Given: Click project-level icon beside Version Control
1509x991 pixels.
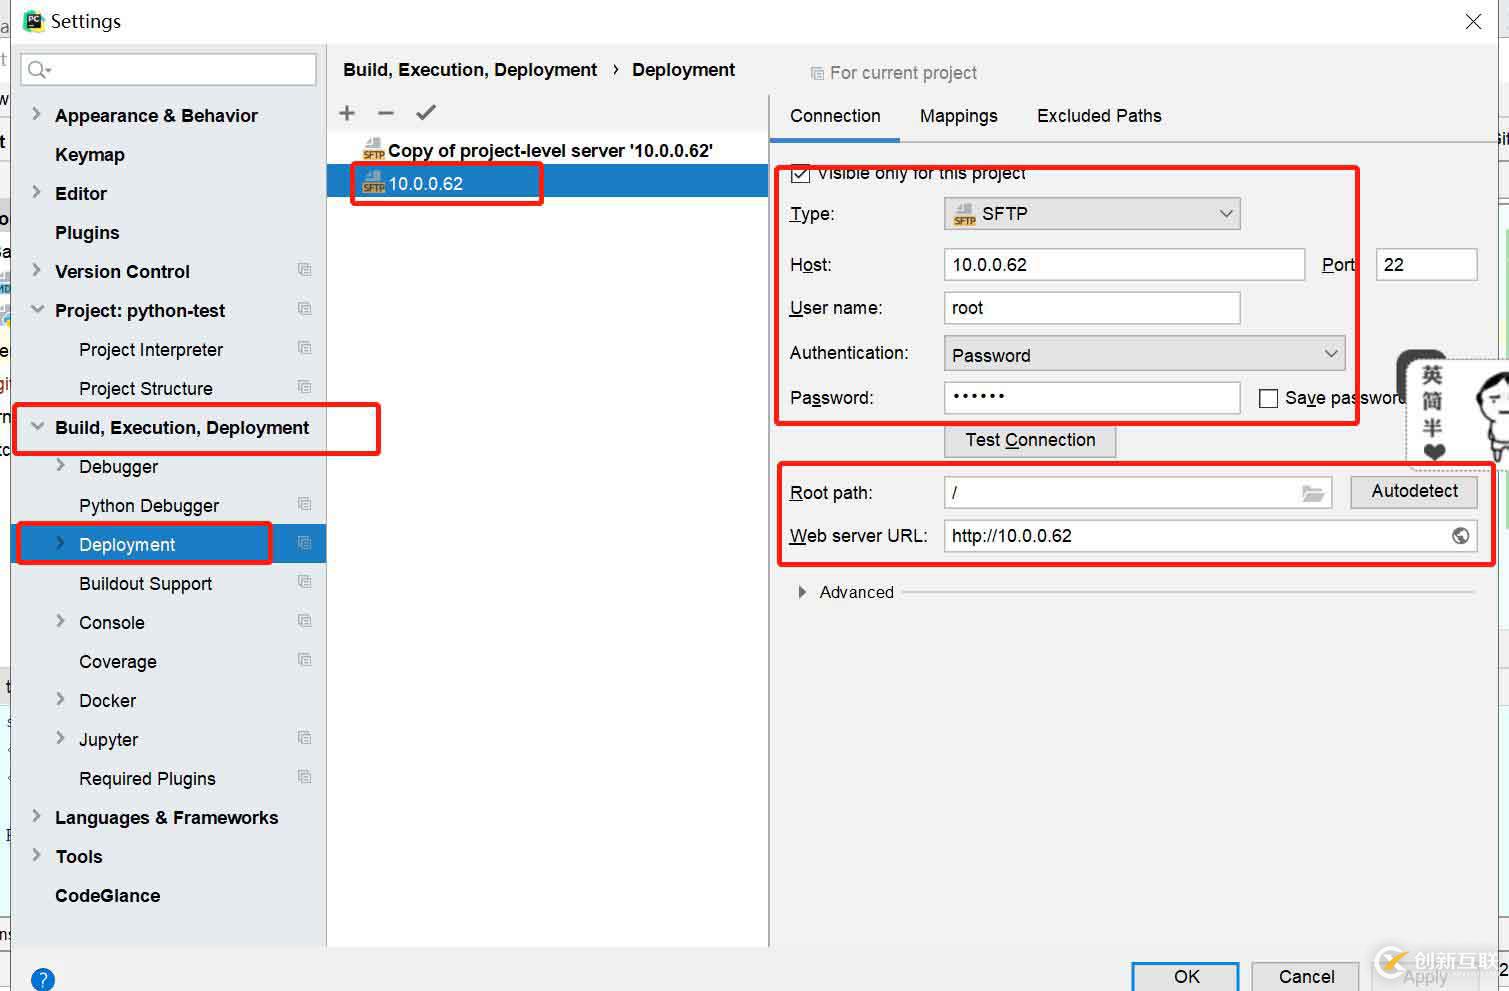Looking at the screenshot, I should point(305,270).
